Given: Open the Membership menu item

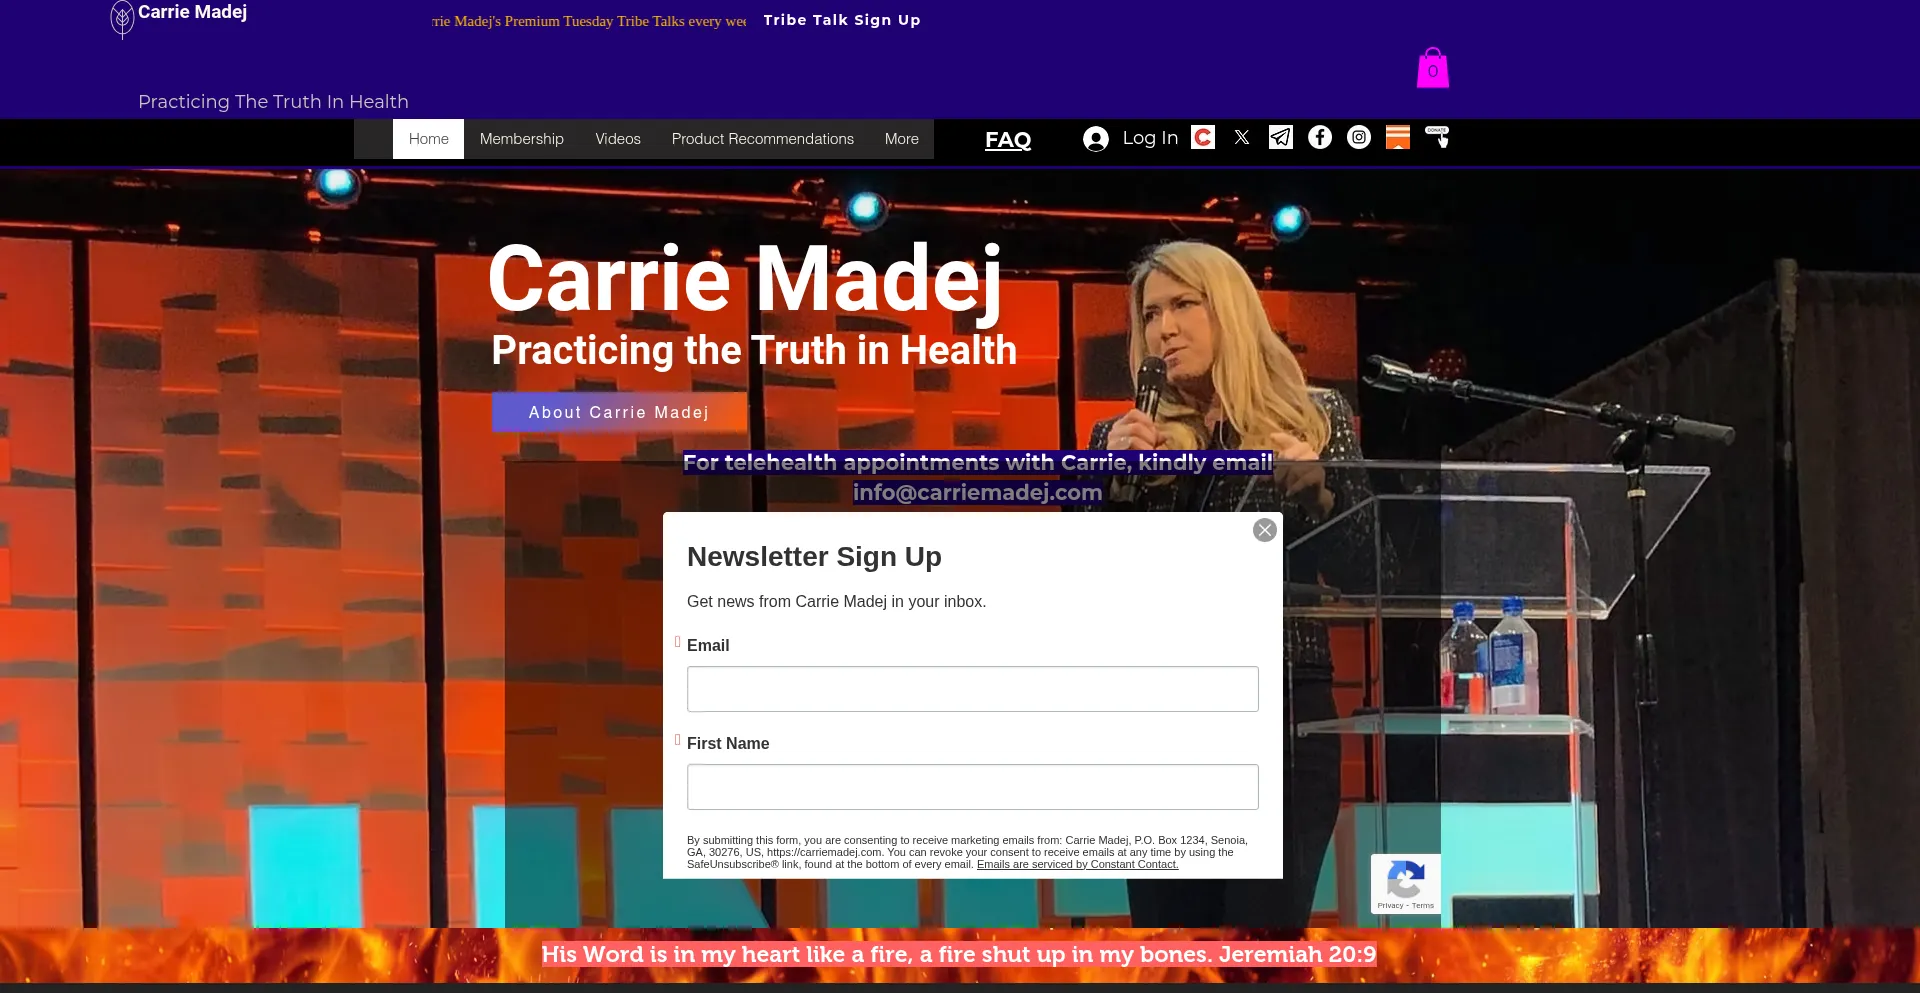Looking at the screenshot, I should (x=521, y=139).
